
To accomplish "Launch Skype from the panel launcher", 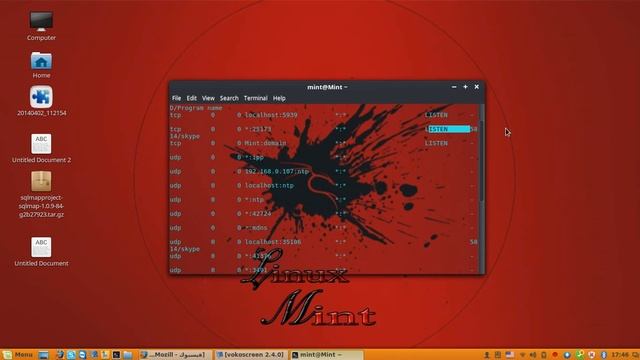I will 71,355.
